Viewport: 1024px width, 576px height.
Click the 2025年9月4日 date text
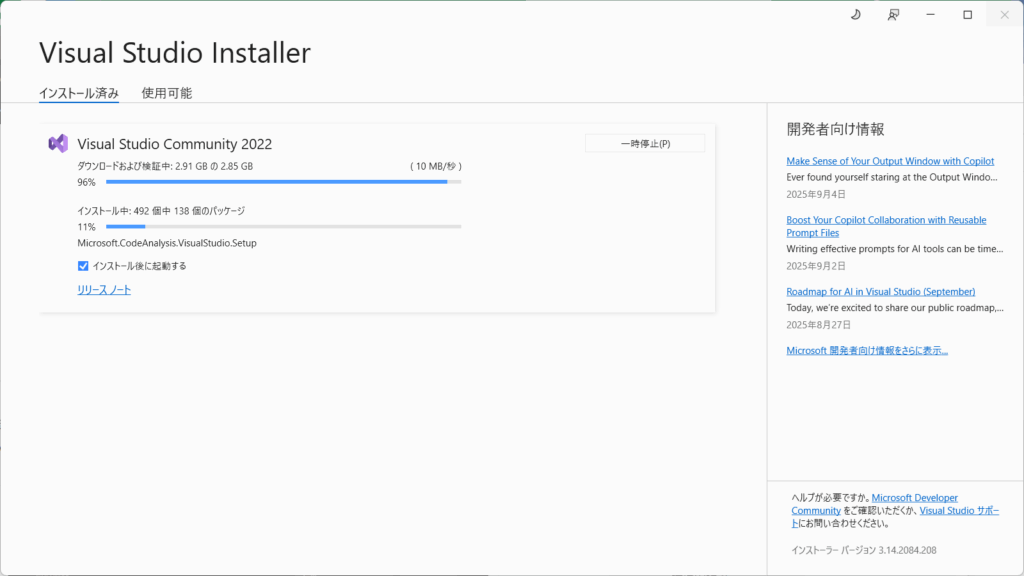[x=816, y=194]
